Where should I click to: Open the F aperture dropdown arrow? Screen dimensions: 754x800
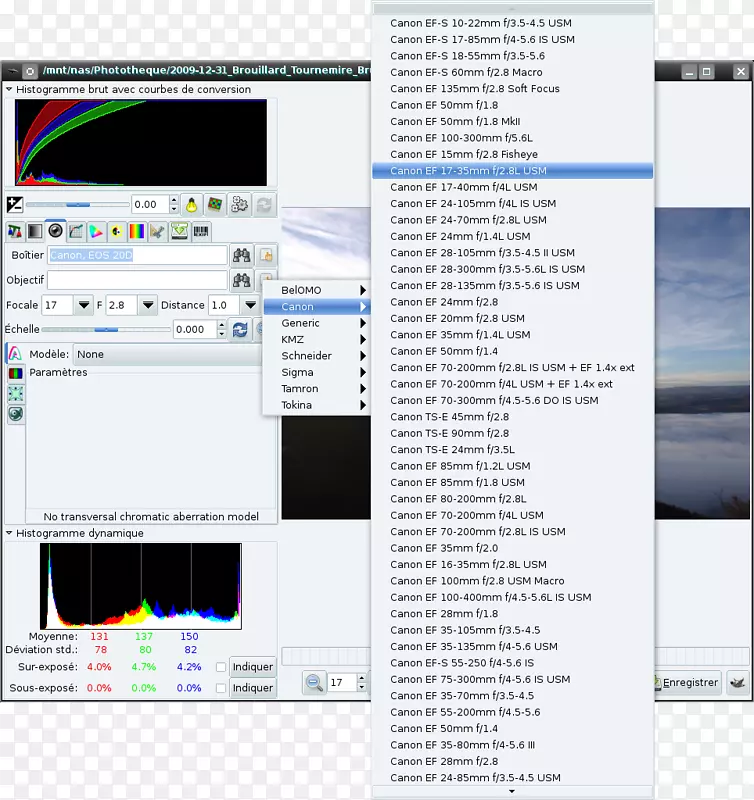pyautogui.click(x=148, y=305)
